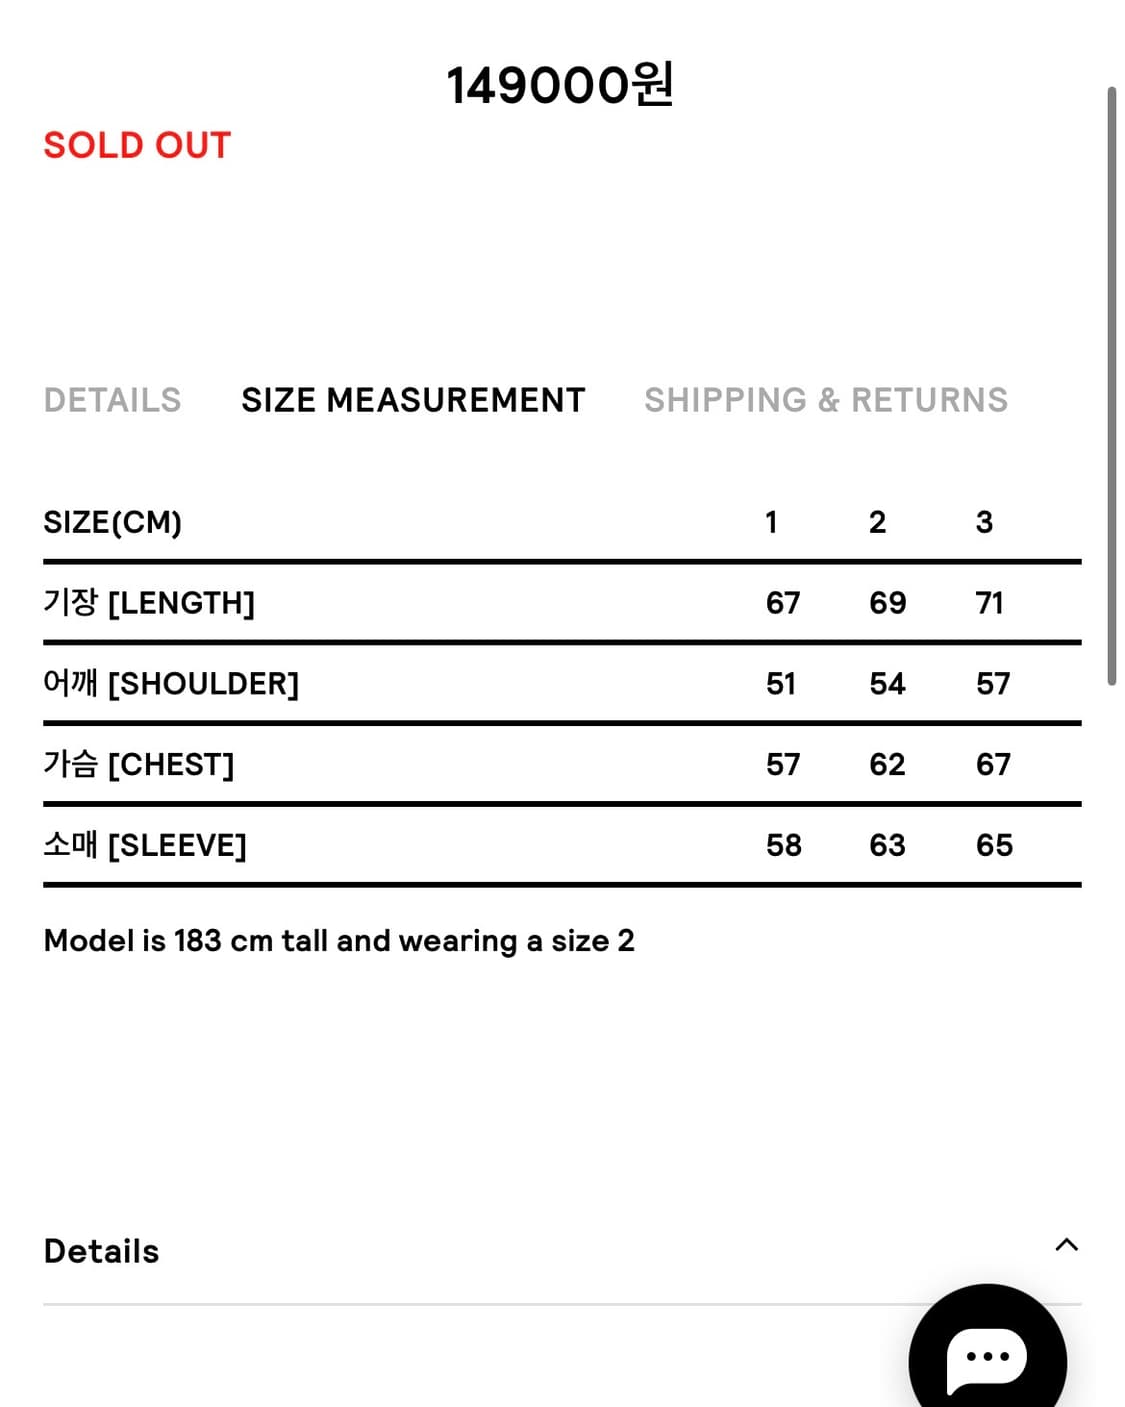
Task: Select the SIZE MEASUREMENT tab
Action: (x=413, y=400)
